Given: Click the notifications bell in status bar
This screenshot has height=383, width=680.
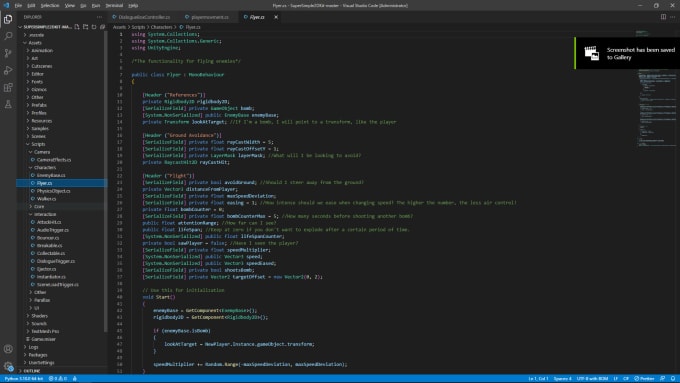Looking at the screenshot, I should (673, 379).
